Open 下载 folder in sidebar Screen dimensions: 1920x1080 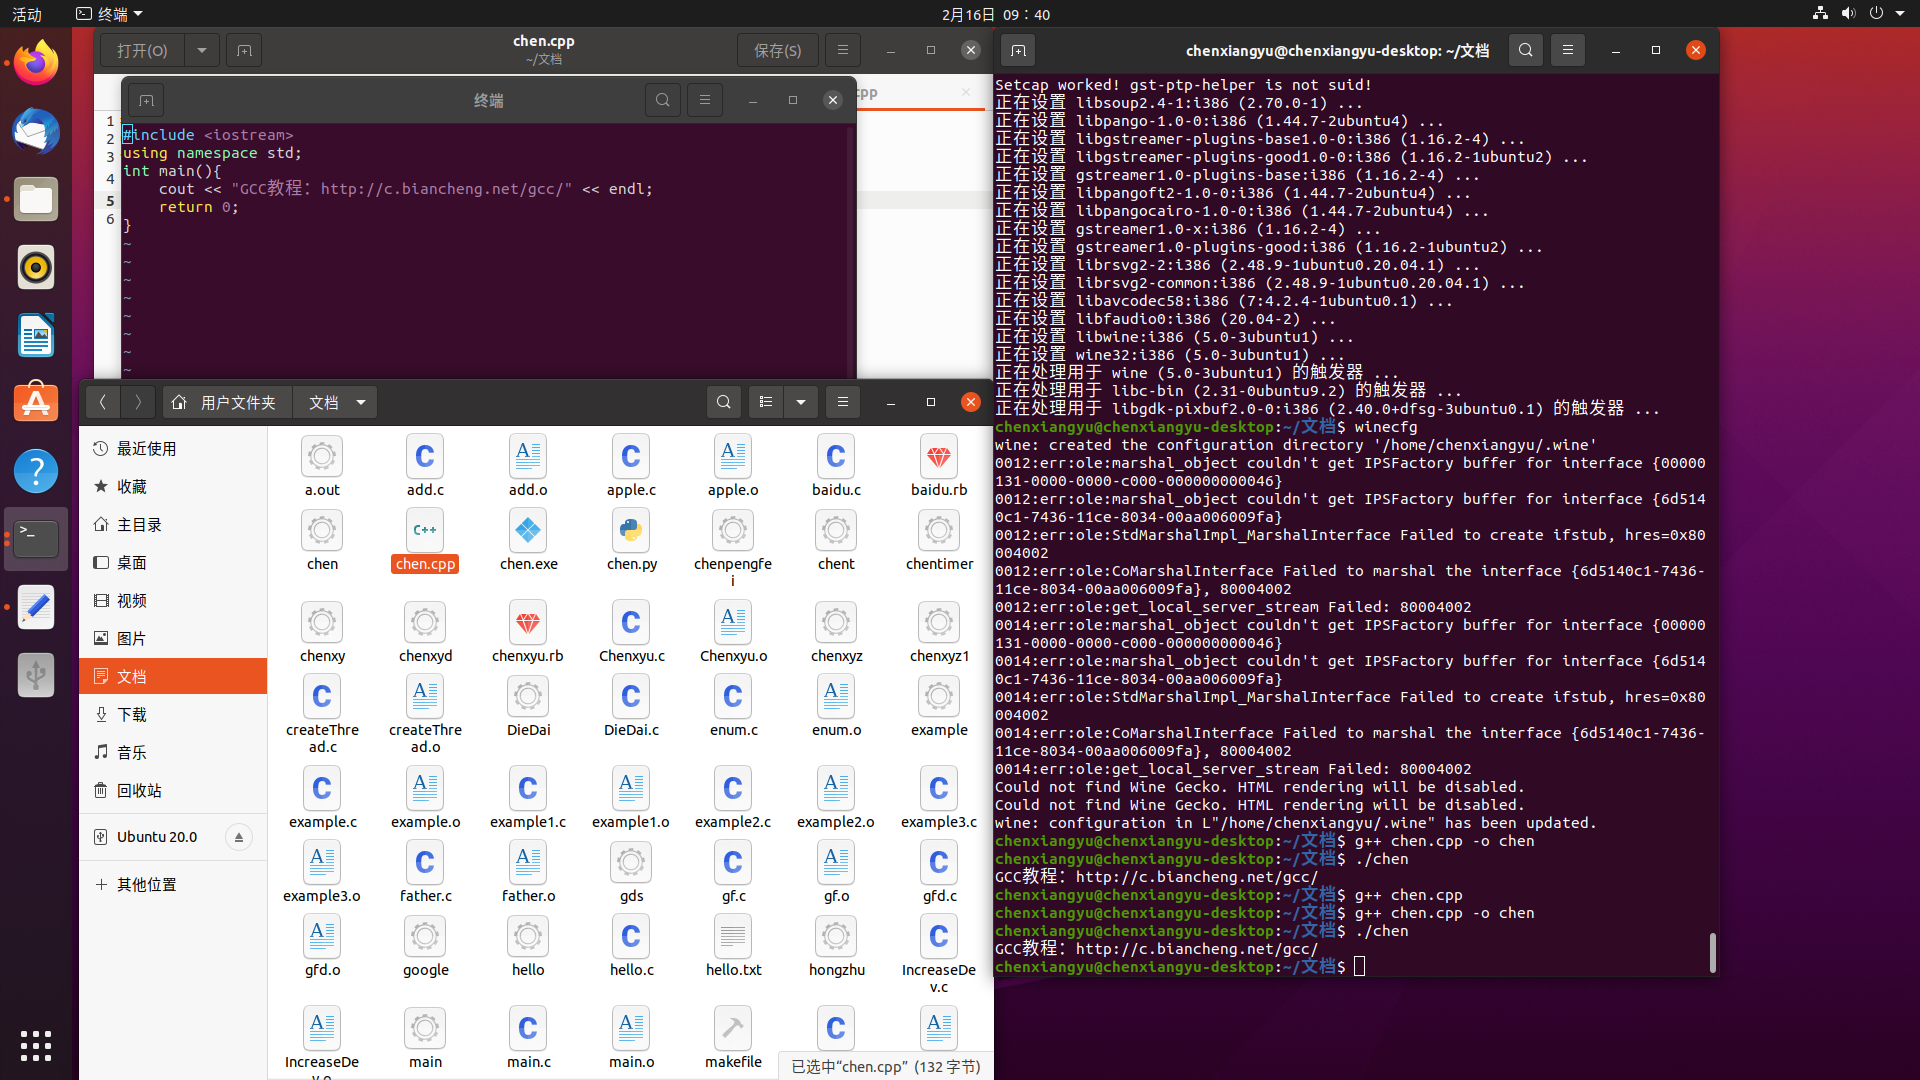pos(173,714)
